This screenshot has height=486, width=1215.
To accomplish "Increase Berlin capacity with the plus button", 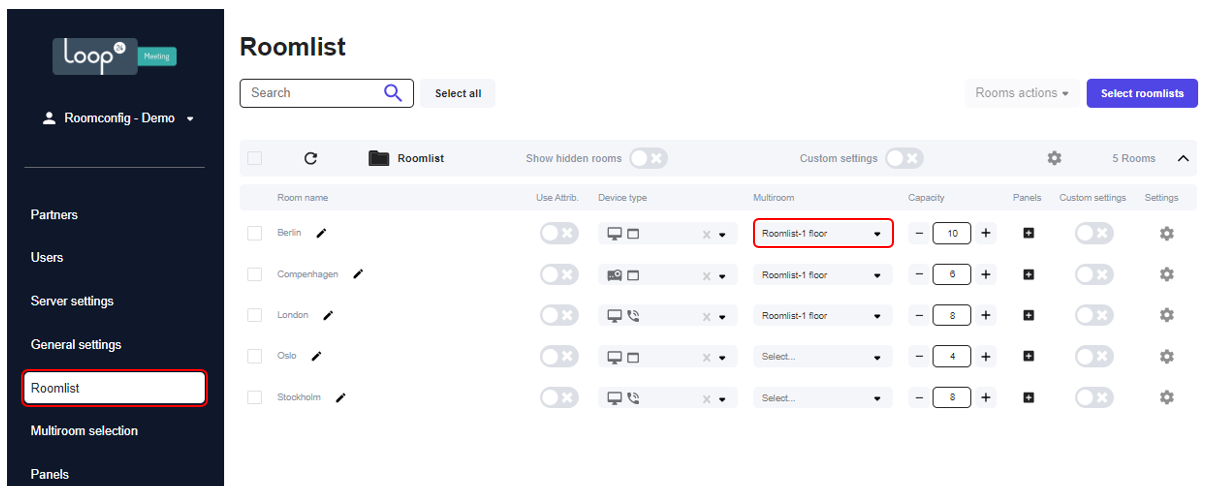I will click(x=986, y=233).
